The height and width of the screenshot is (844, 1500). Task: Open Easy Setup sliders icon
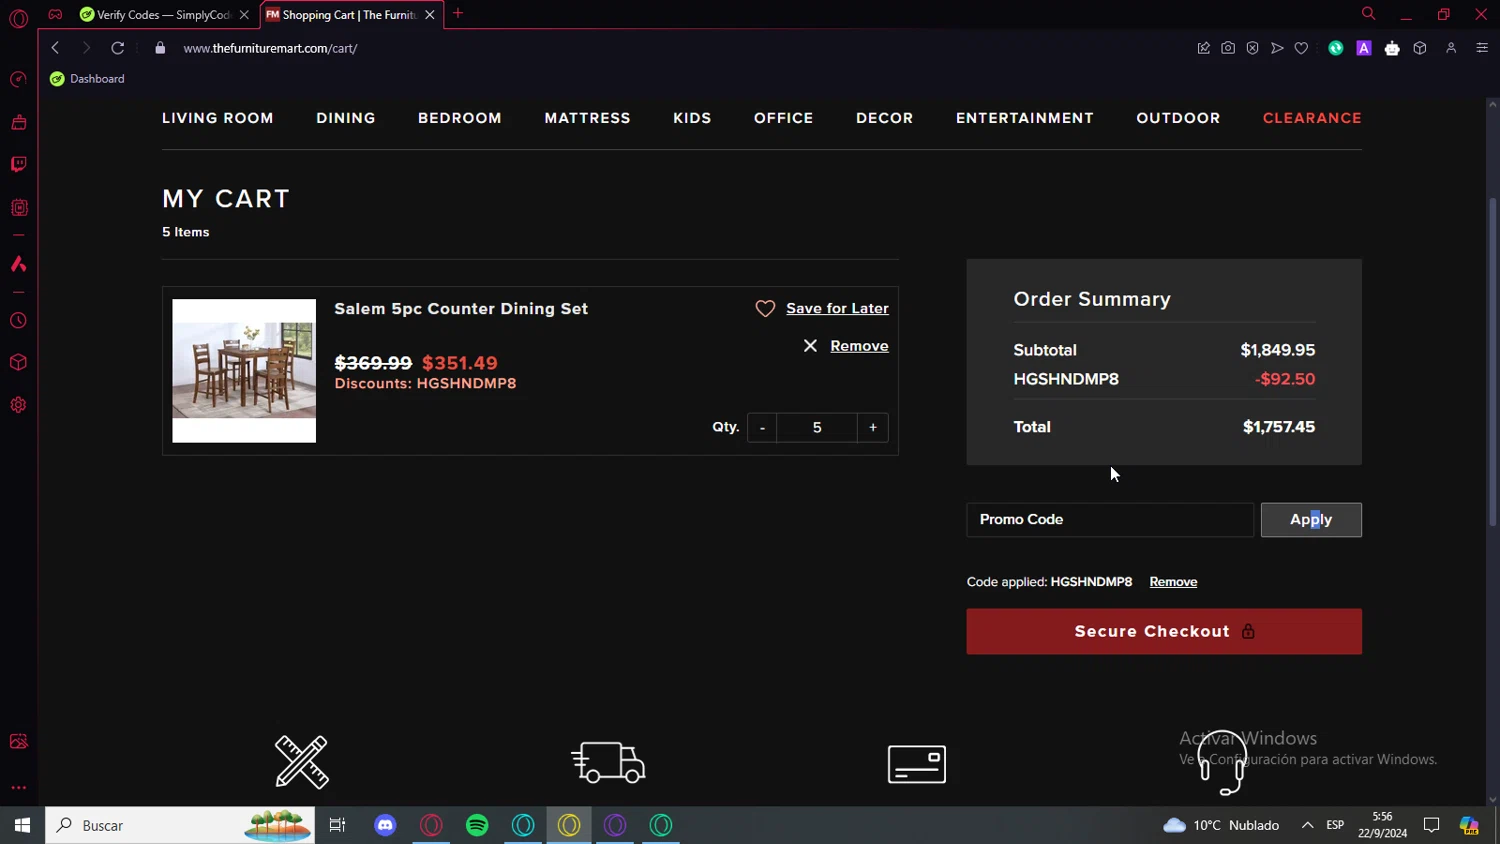[x=1482, y=48]
